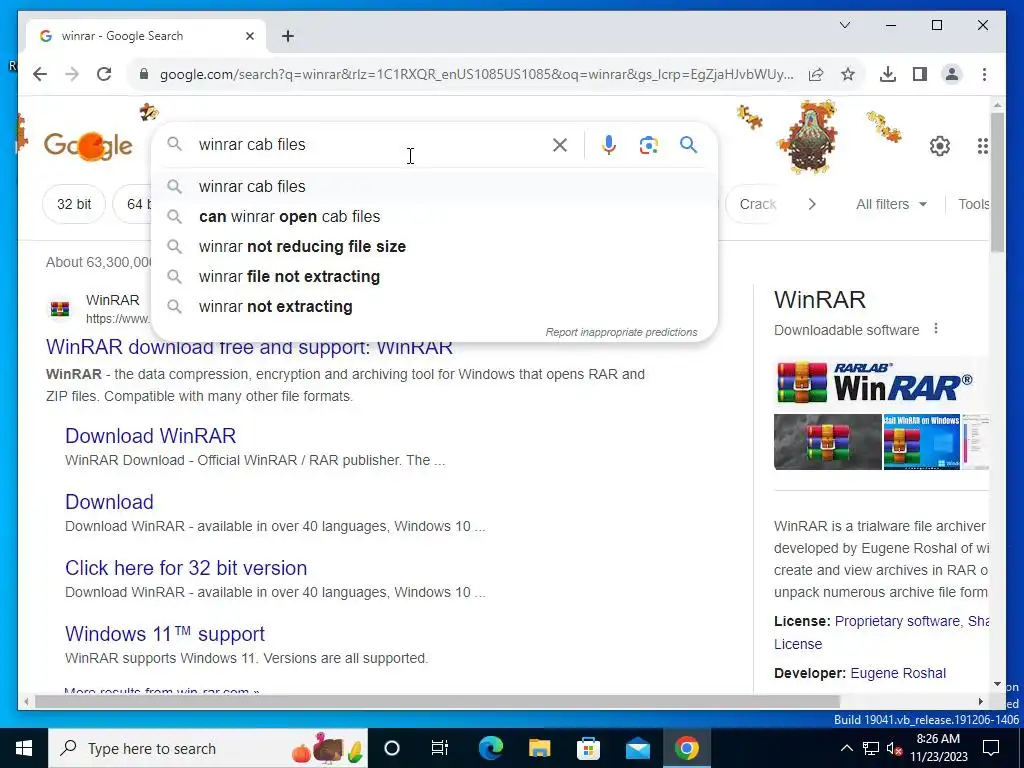
Task: Open More options for WinRAR knowledge panel
Action: tap(936, 328)
